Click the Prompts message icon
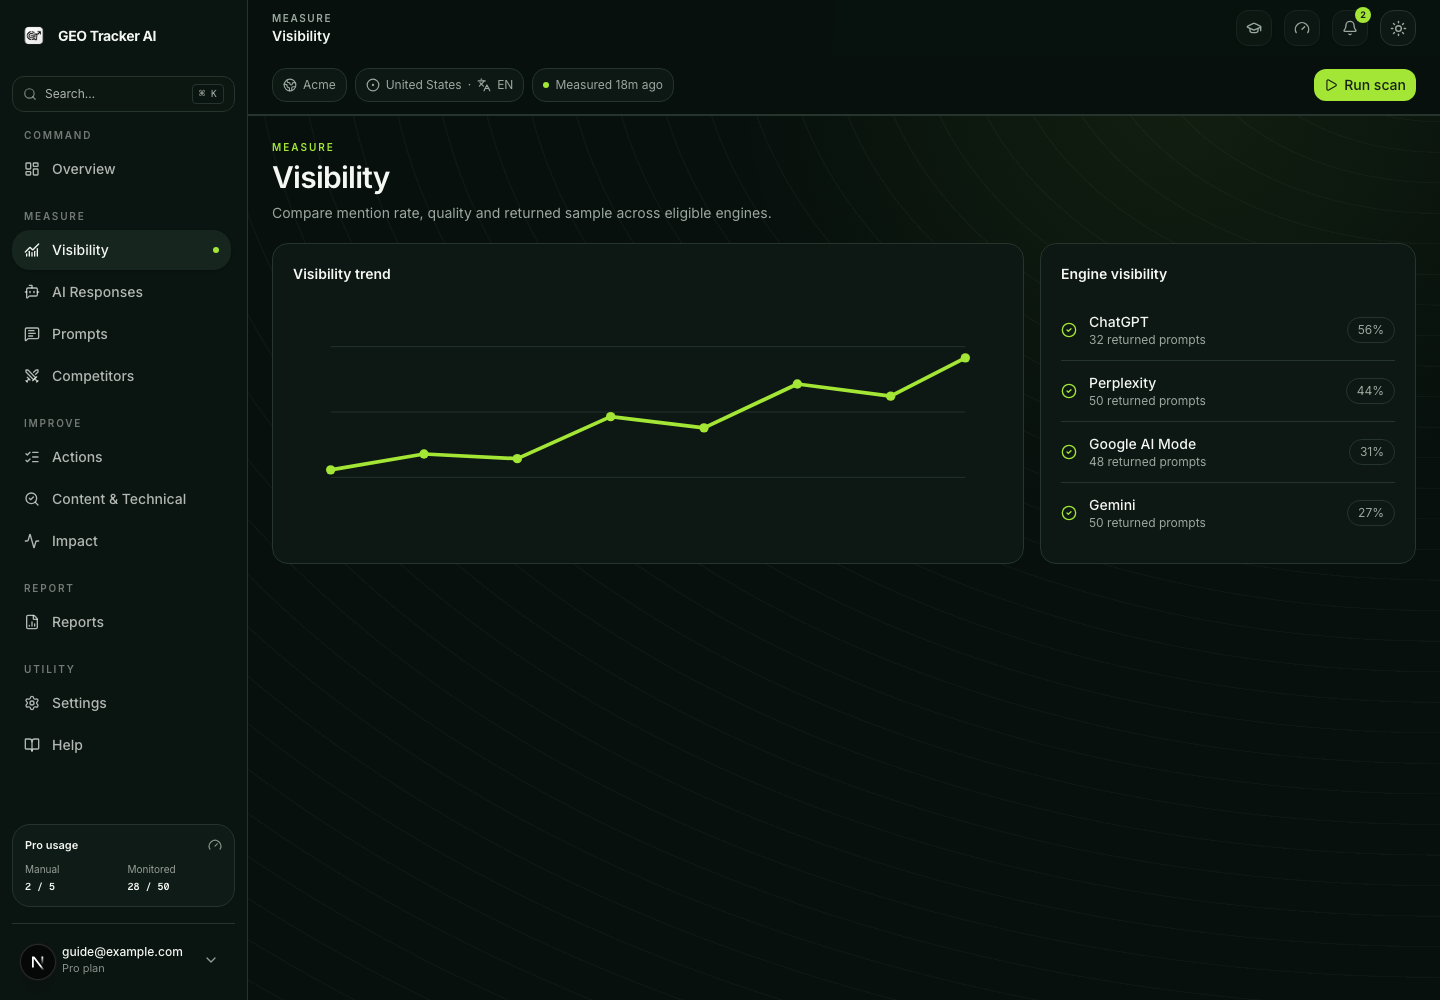 click(32, 334)
